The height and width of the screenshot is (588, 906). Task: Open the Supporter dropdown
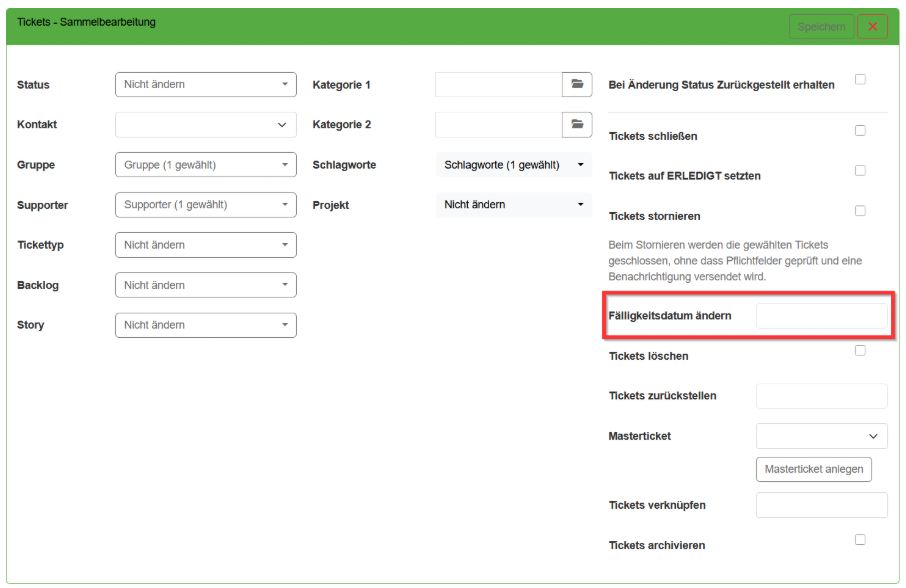[206, 205]
